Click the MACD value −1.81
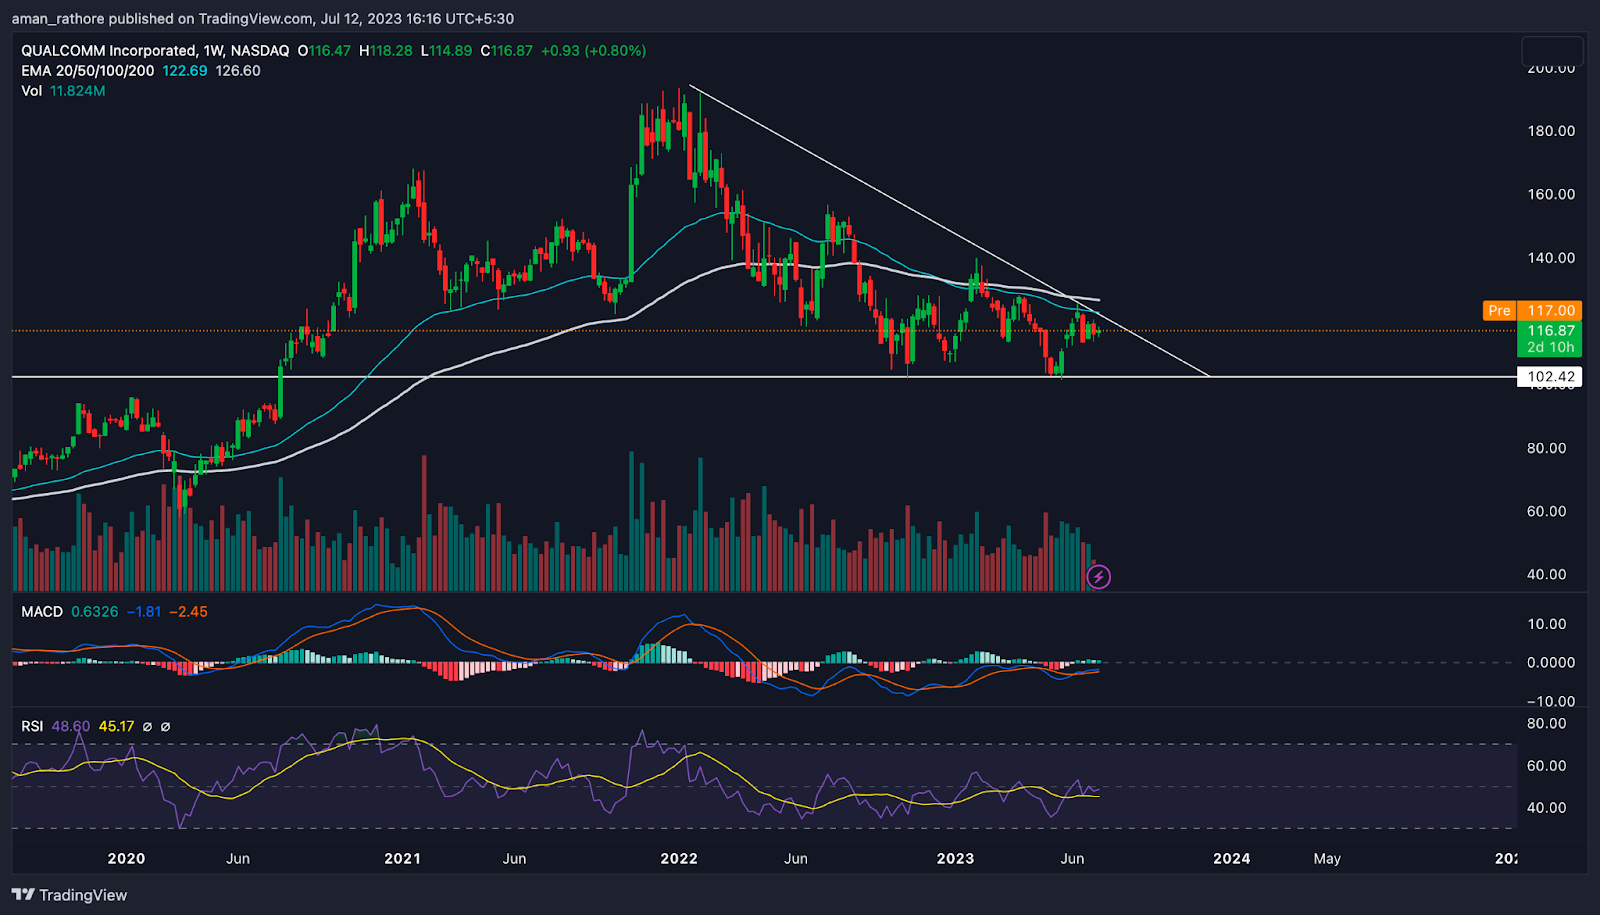Screen dimensions: 1600x915 point(144,612)
